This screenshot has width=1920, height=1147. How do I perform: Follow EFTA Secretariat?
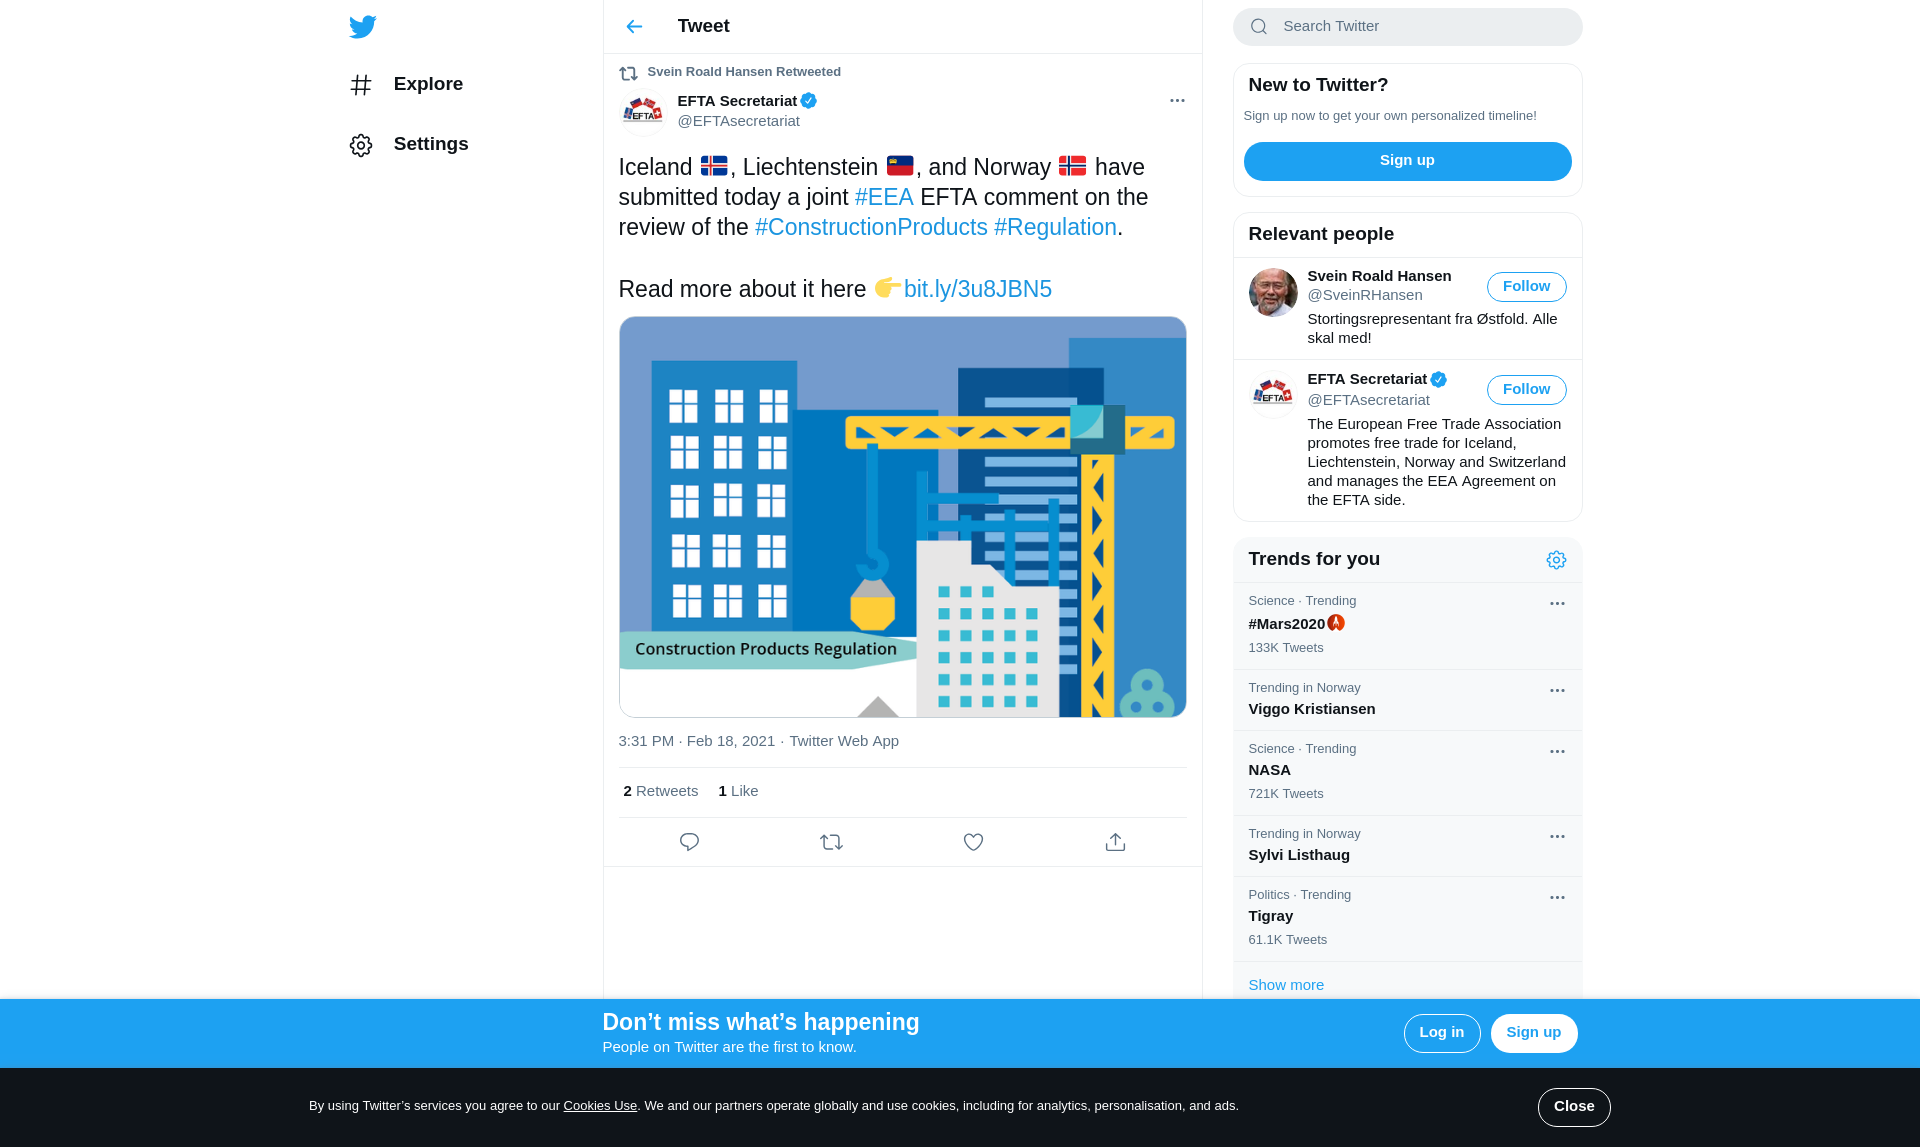(x=1526, y=390)
